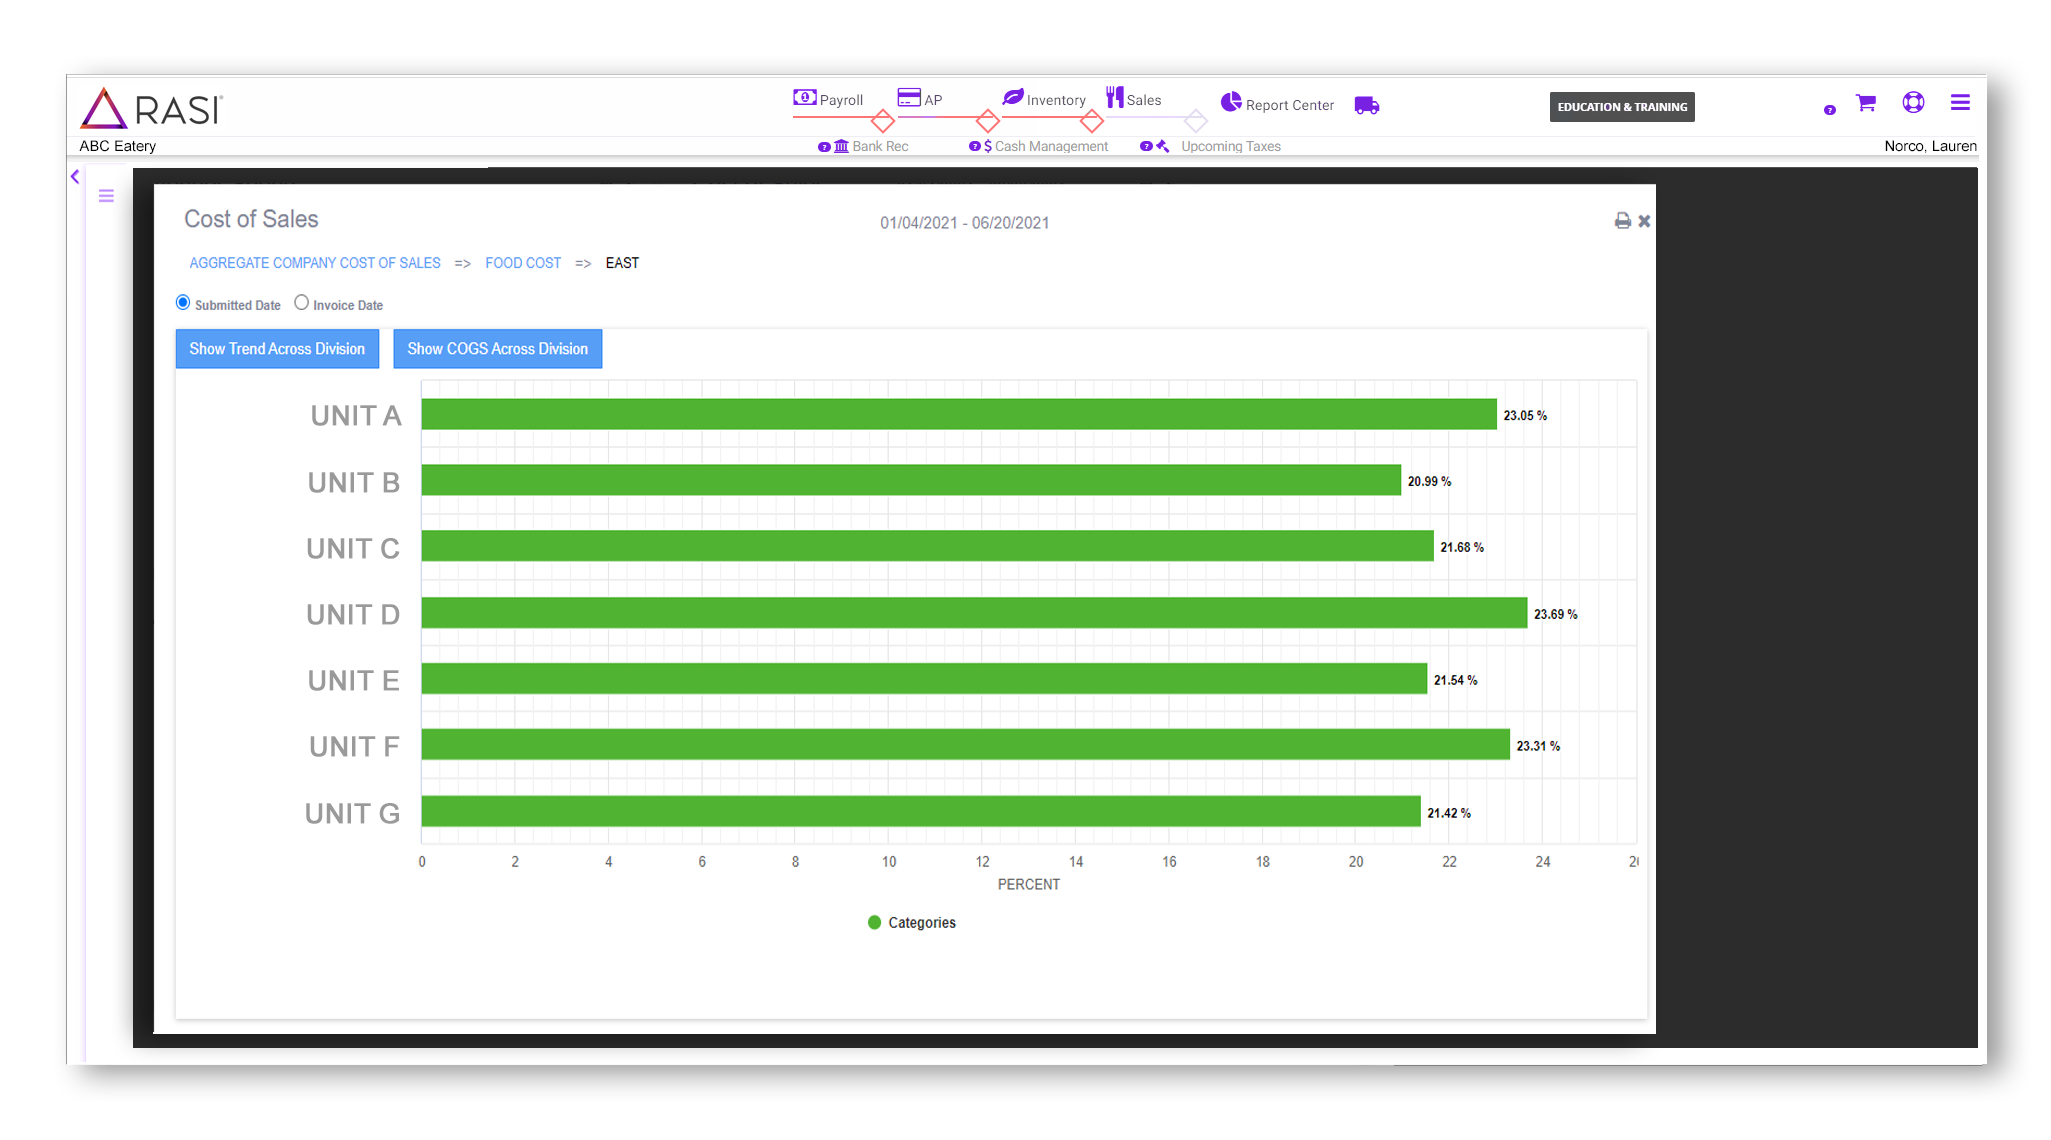Click the FOOD COST breadcrumb link
Image resolution: width=2051 pixels, height=1140 pixels.
tap(521, 264)
